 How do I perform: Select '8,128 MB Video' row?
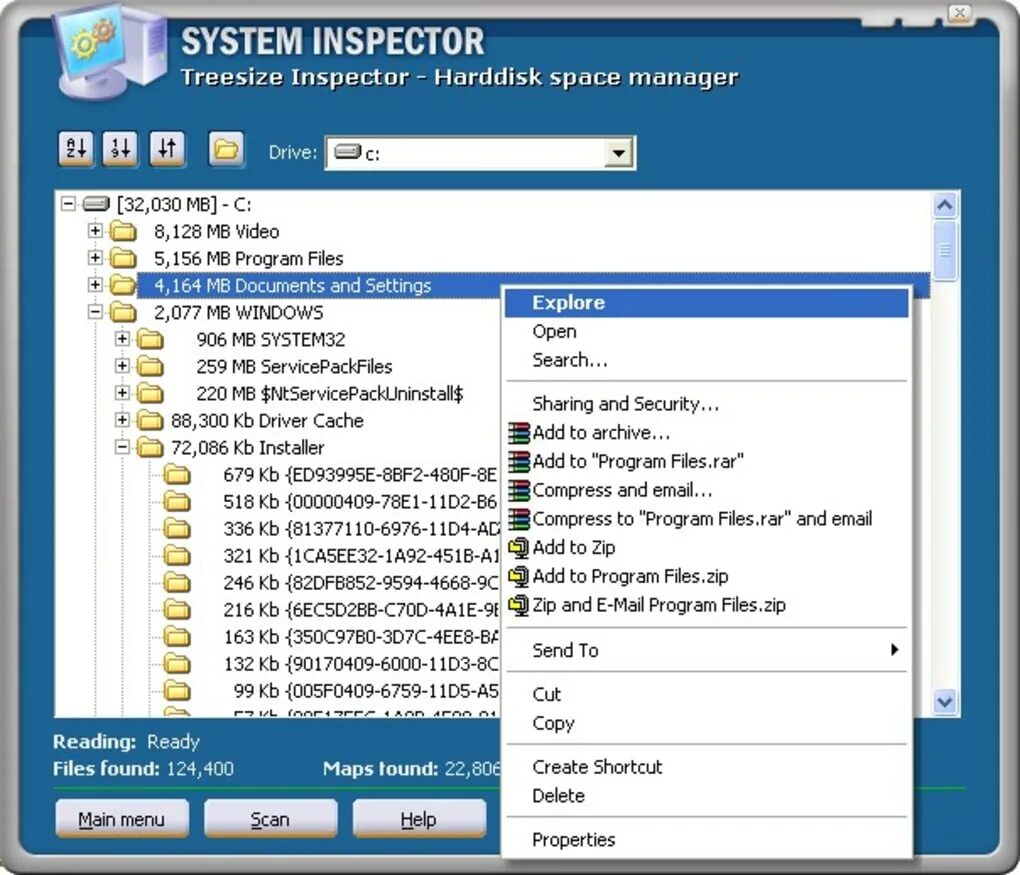tap(217, 232)
